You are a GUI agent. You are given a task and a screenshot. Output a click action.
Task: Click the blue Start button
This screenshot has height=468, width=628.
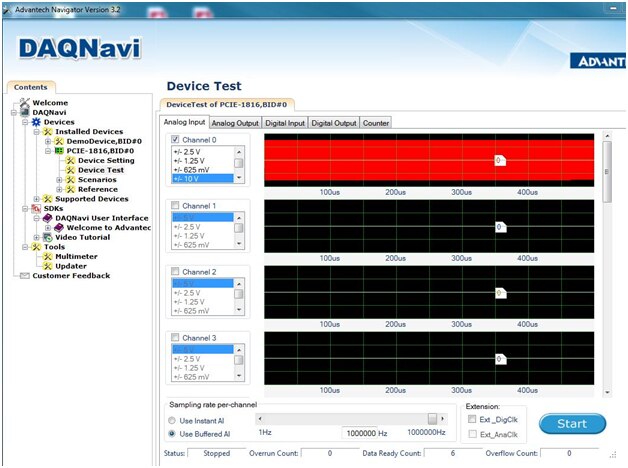pyautogui.click(x=572, y=424)
